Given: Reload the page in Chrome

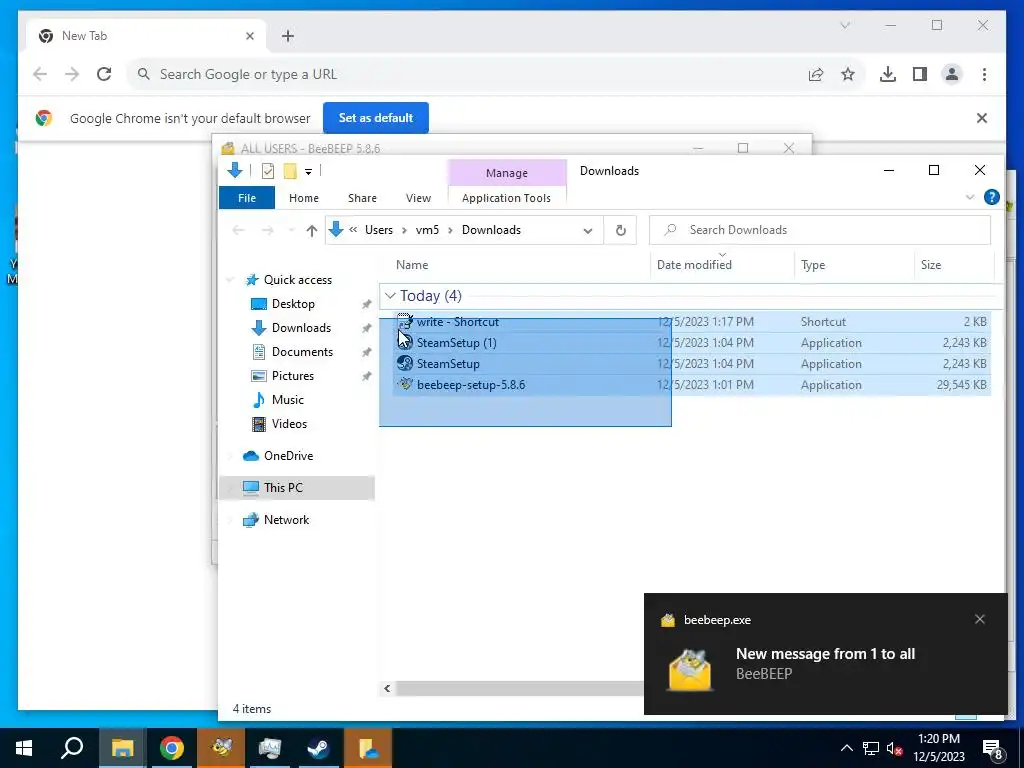Looking at the screenshot, I should coord(104,74).
